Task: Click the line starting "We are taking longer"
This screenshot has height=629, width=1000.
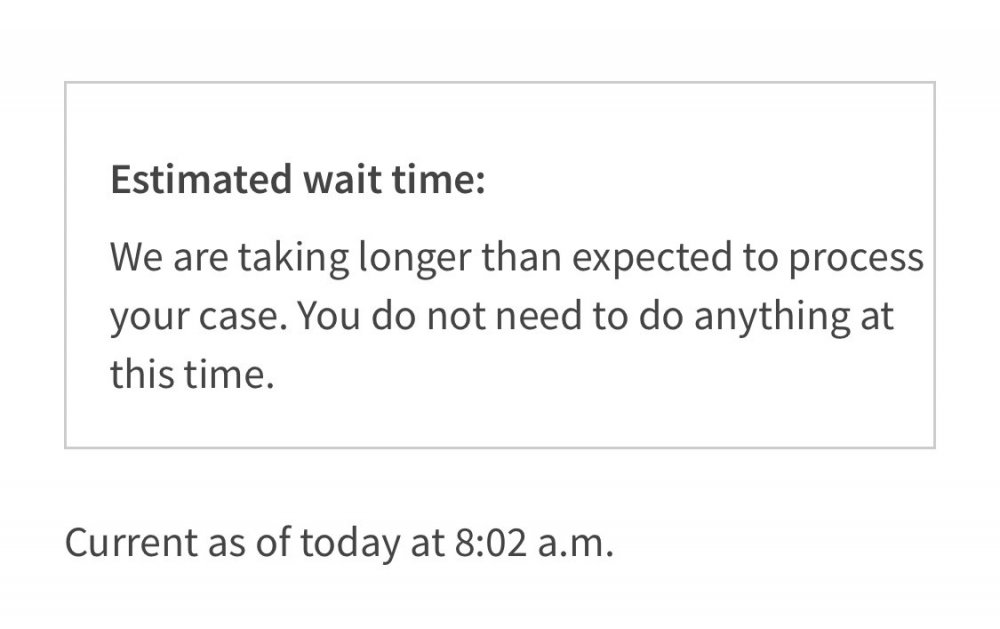Action: tap(517, 258)
